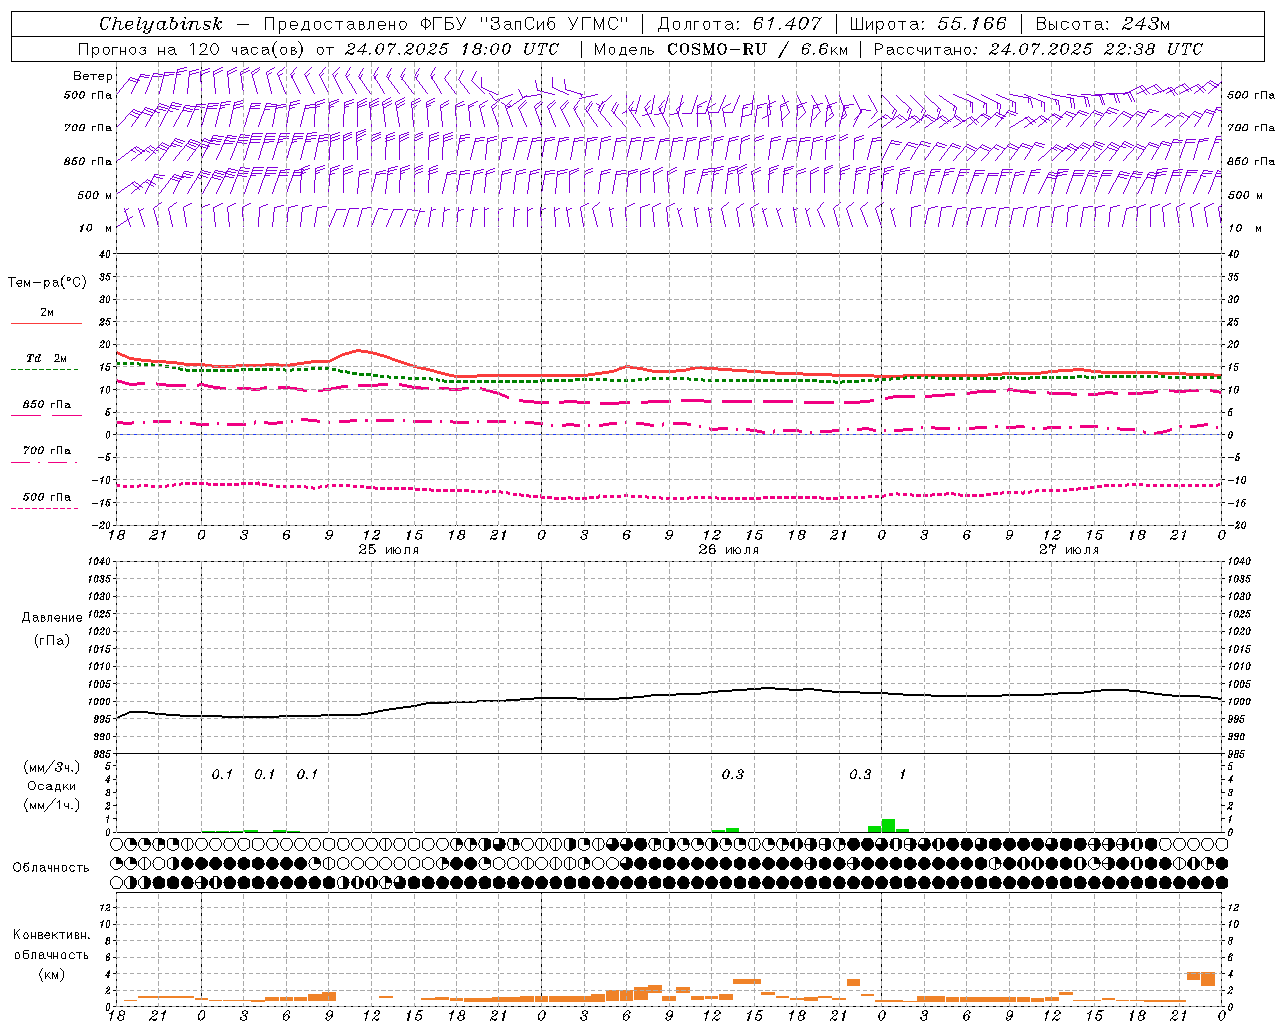Click the 'Тем-ра(°C)' temperature panel label
The width and height of the screenshot is (1280, 1024).
47,283
